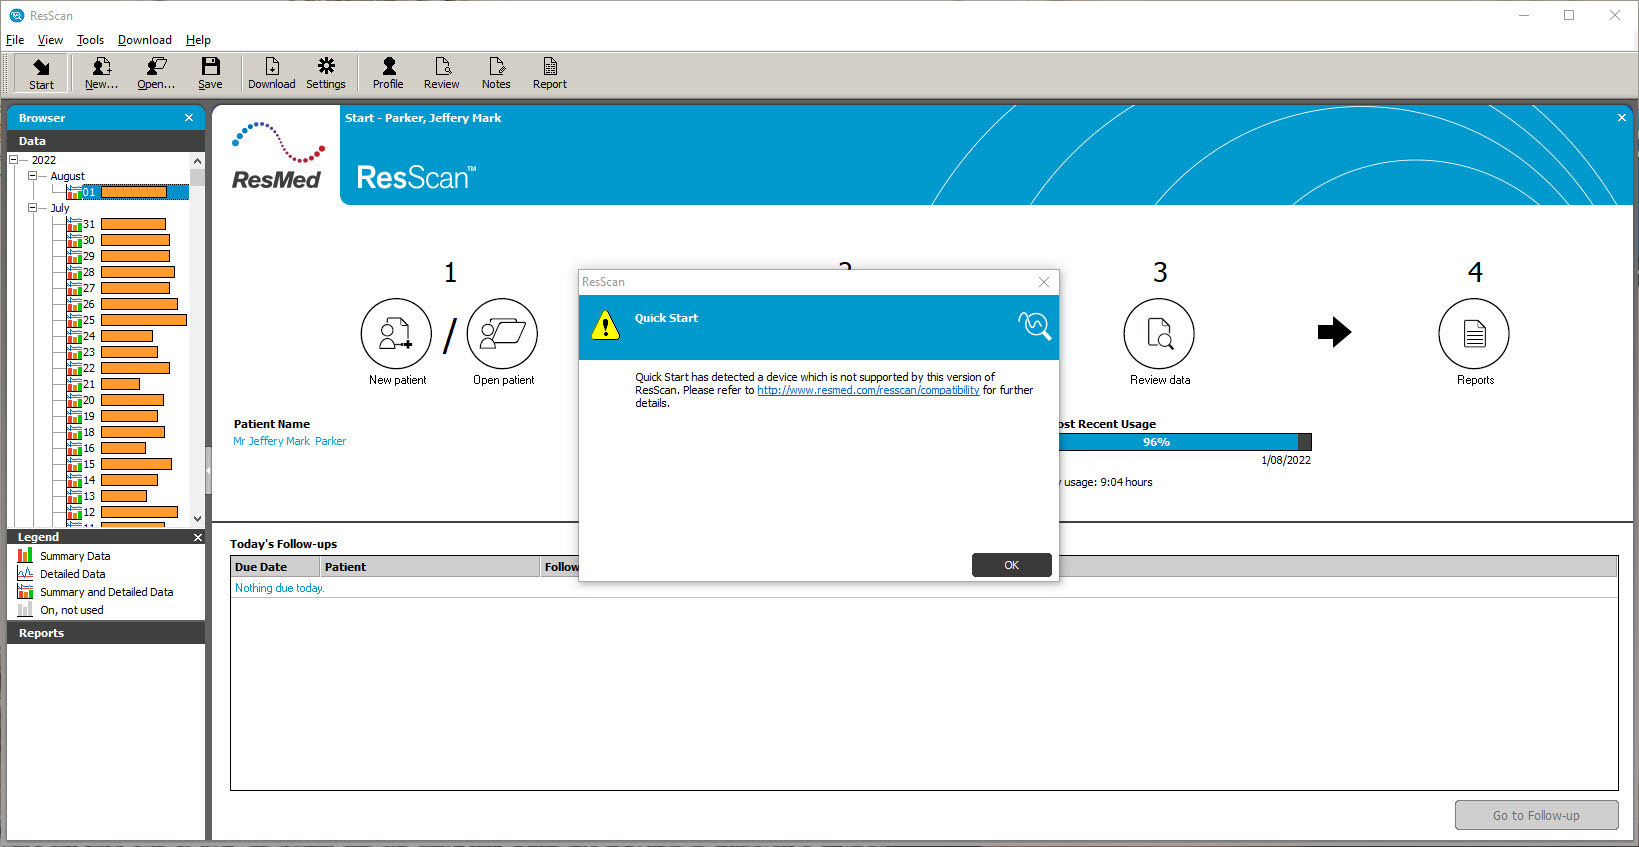Screen dimensions: 1639x847
Task: Select July 12 data entry
Action: click(122, 512)
